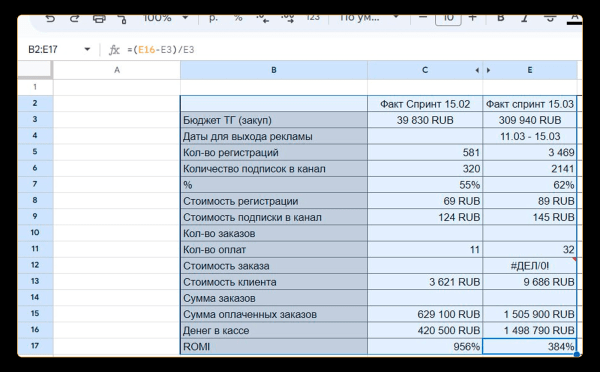This screenshot has width=600, height=372.
Task: Activate the paint format tool
Action: [x=122, y=18]
